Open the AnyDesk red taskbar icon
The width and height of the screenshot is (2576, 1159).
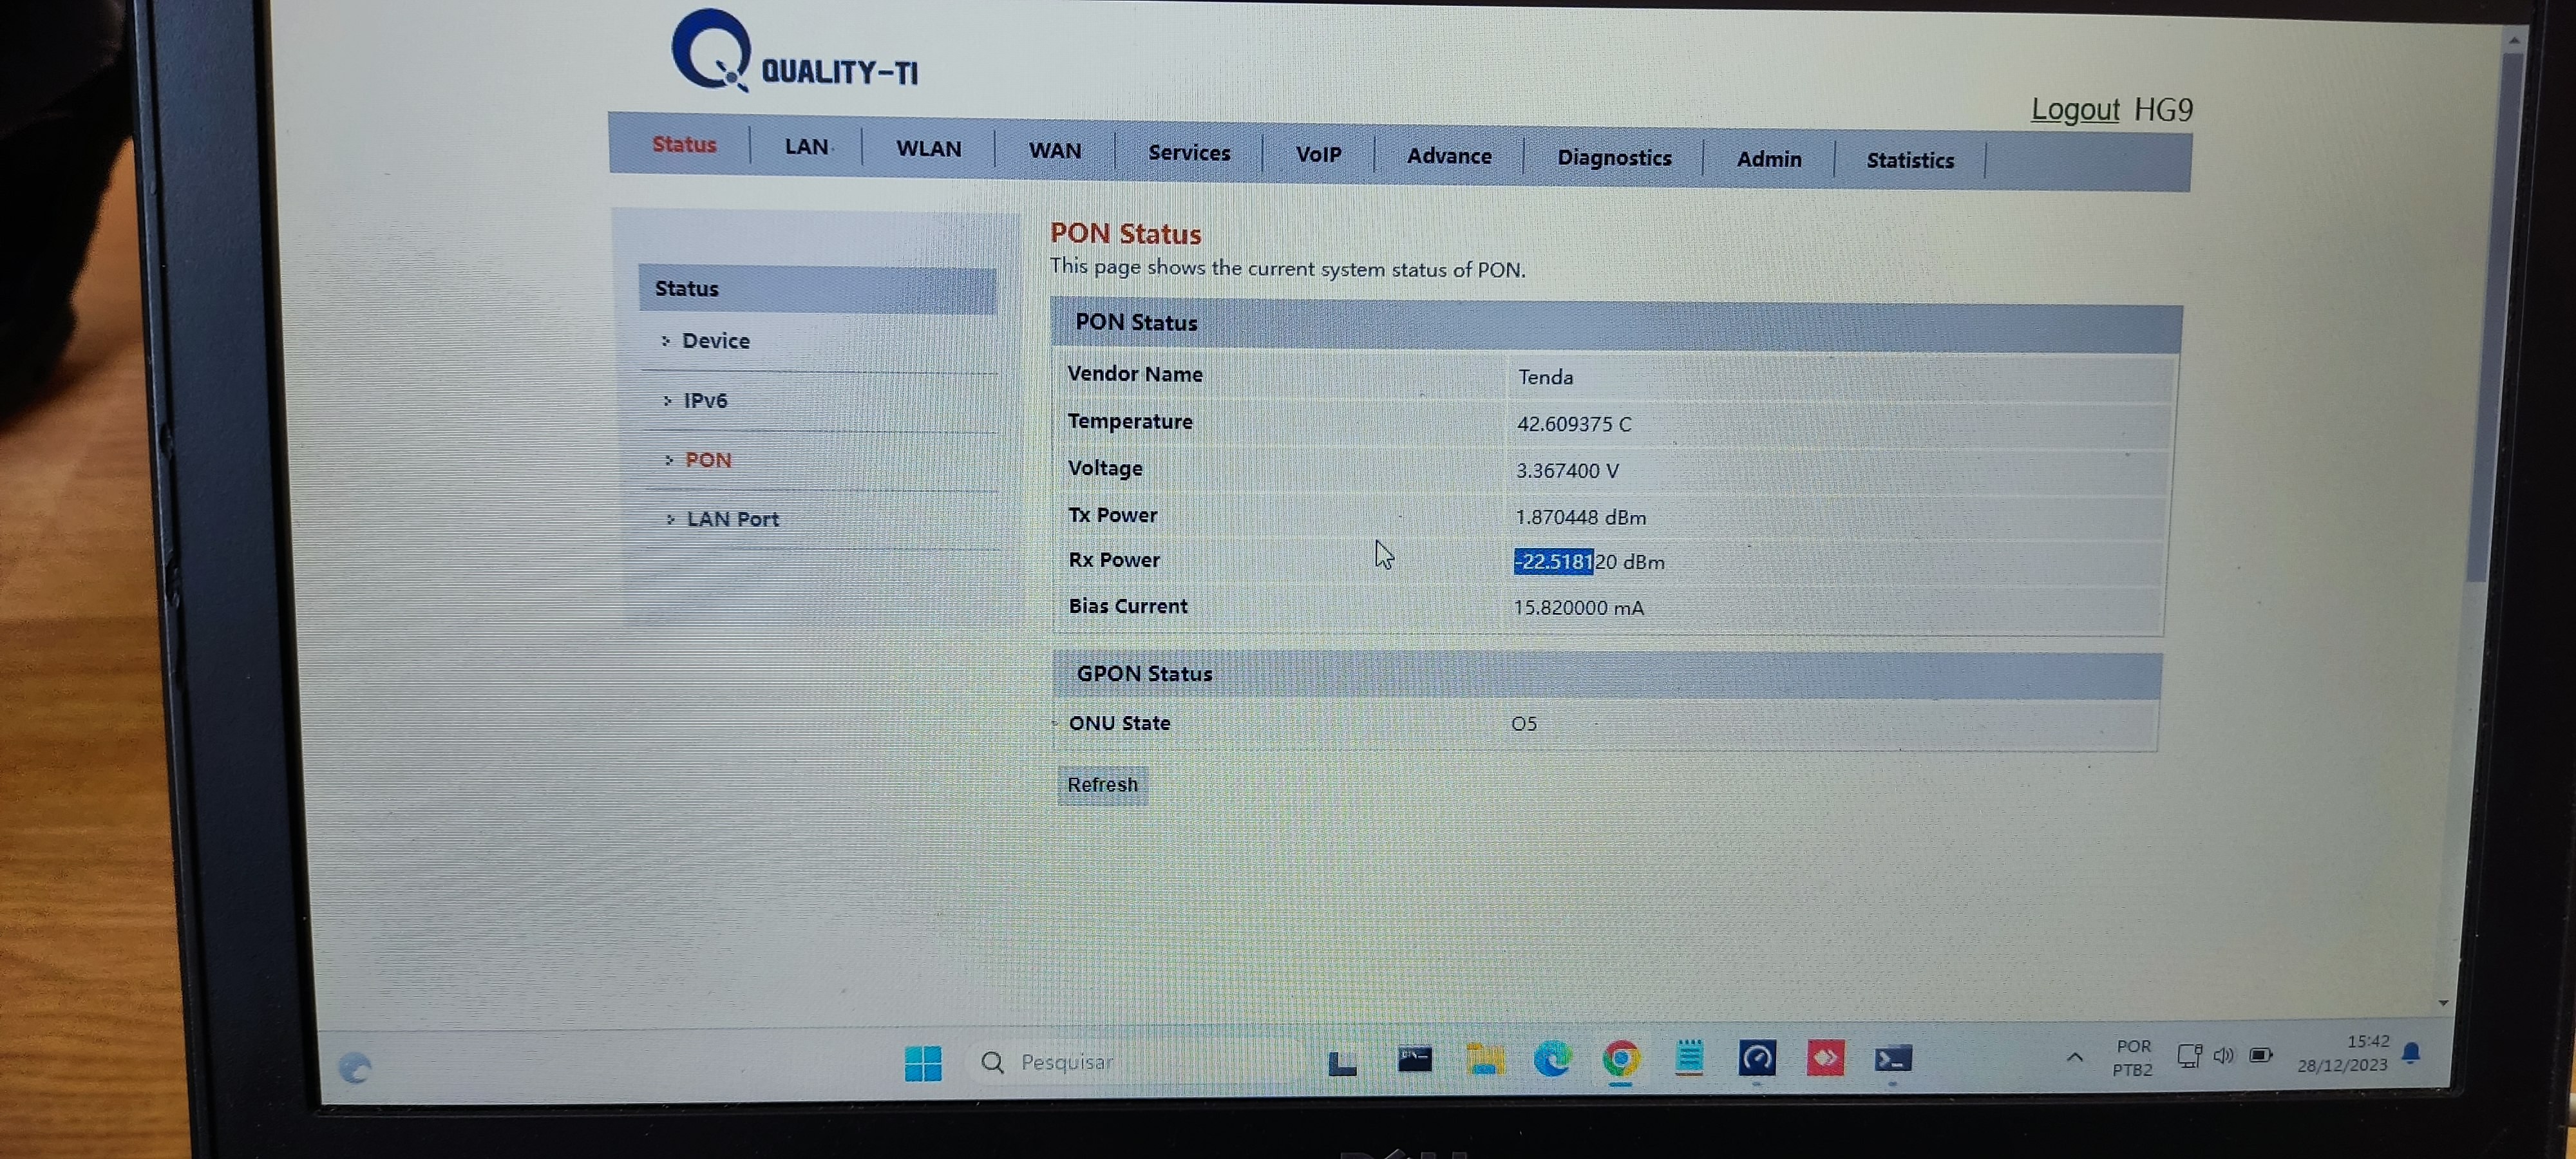click(x=1824, y=1058)
